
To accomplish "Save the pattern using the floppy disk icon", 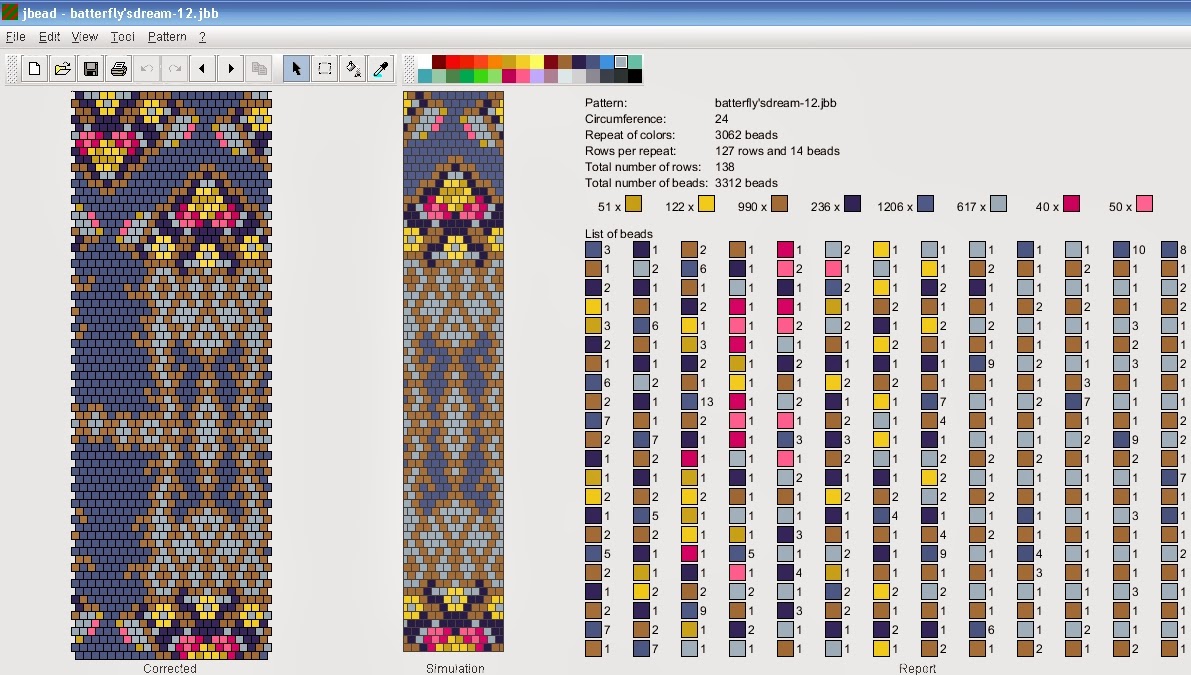I will (90, 69).
